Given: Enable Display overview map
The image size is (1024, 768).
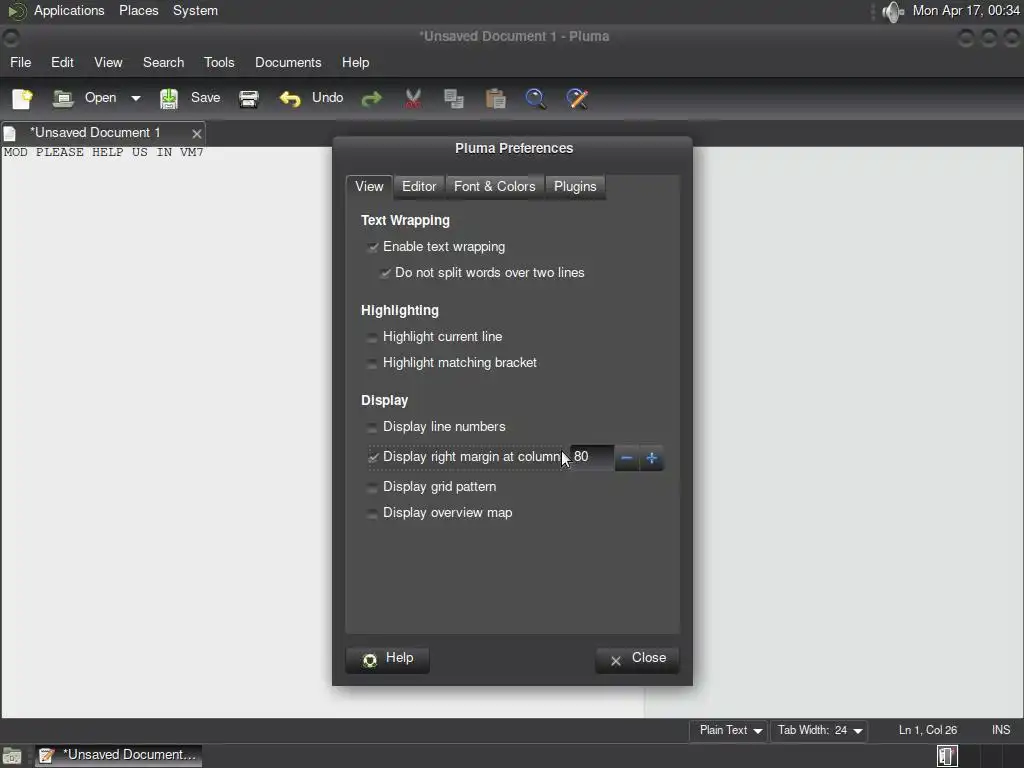Looking at the screenshot, I should click(372, 513).
